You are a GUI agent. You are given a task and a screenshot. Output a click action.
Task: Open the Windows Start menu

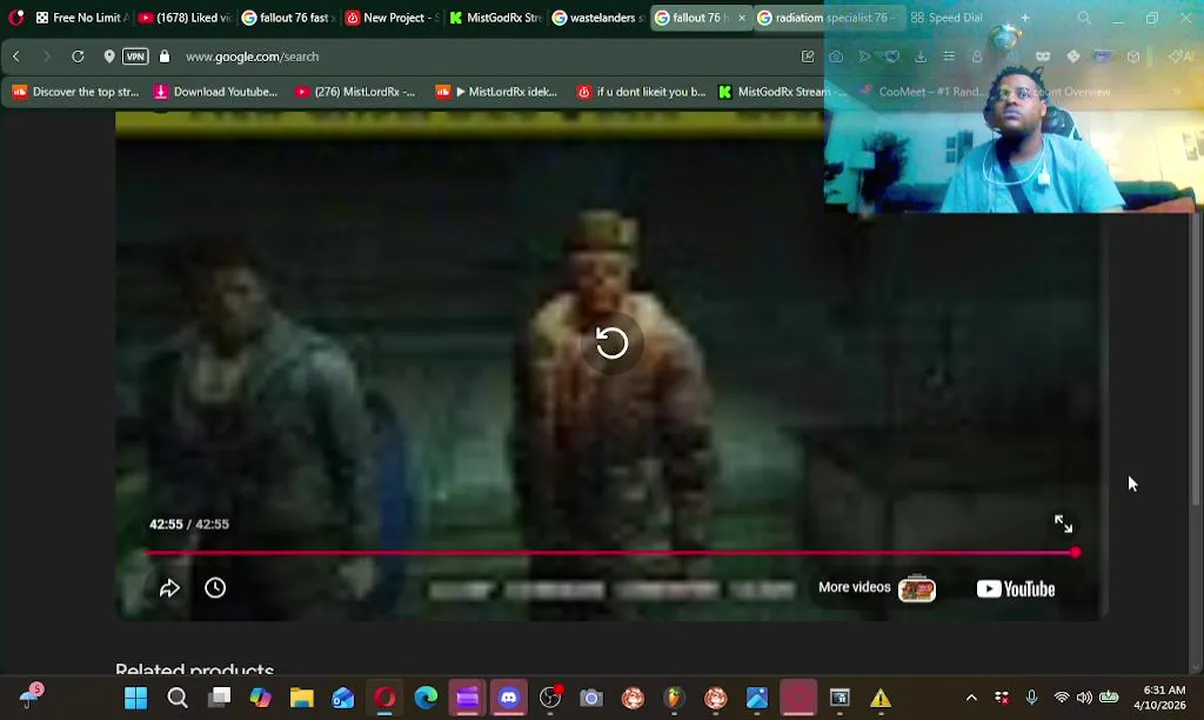point(136,698)
